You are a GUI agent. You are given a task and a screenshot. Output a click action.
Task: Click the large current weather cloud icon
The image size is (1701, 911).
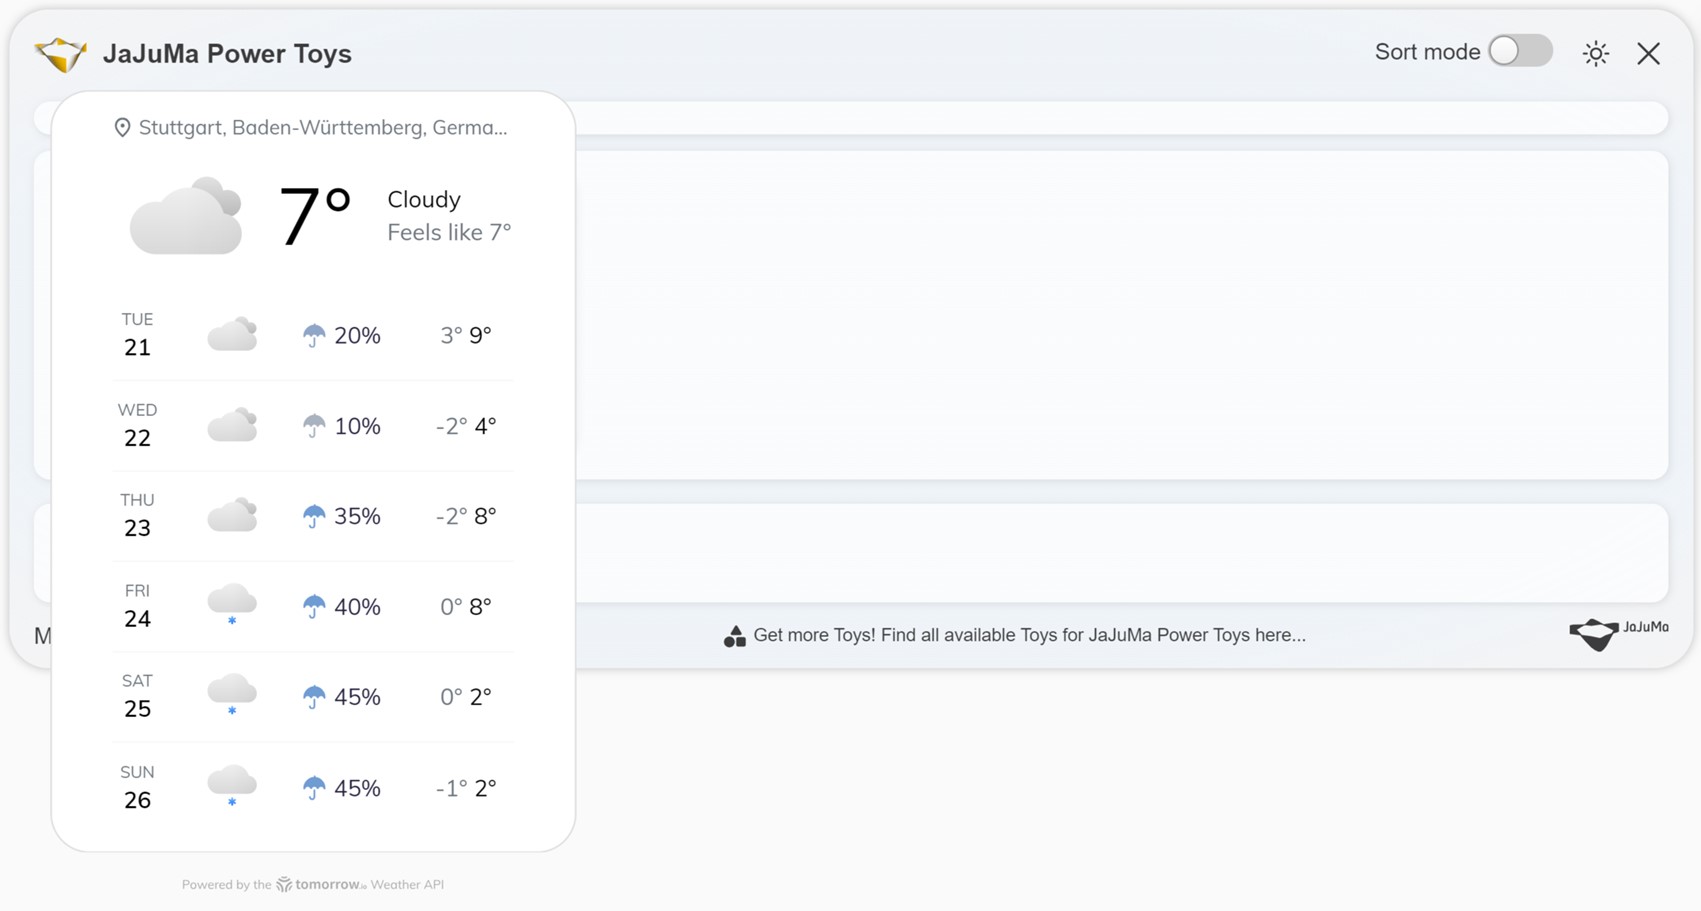pos(186,216)
